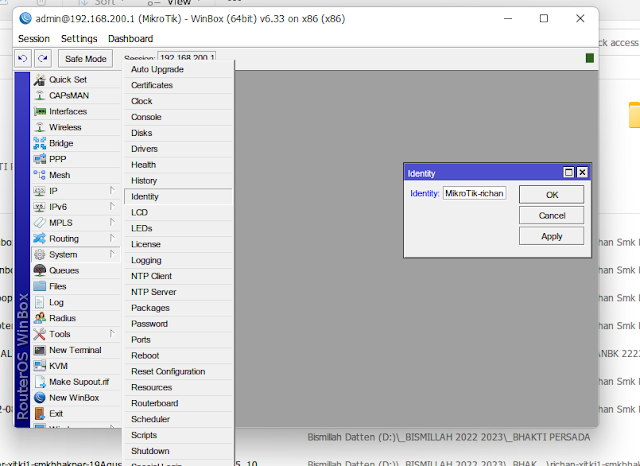The width and height of the screenshot is (640, 466).
Task: Close the Identity dialog window
Action: pos(582,173)
